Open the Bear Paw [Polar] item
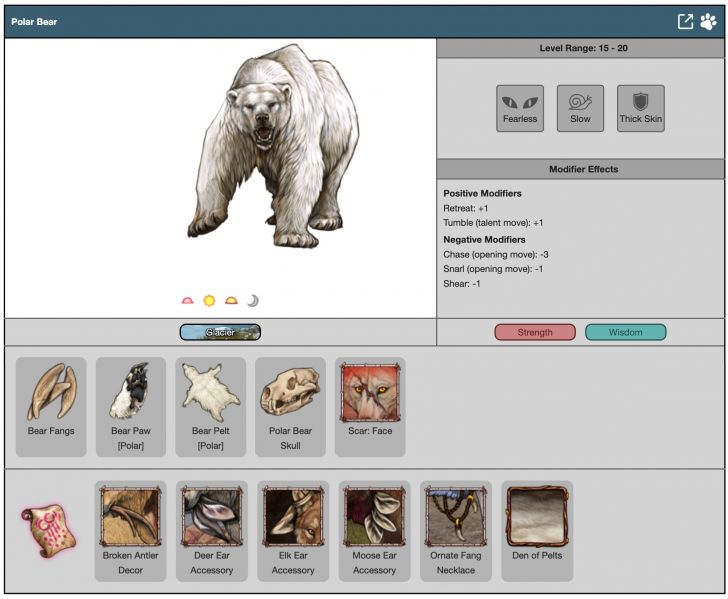 tap(130, 407)
